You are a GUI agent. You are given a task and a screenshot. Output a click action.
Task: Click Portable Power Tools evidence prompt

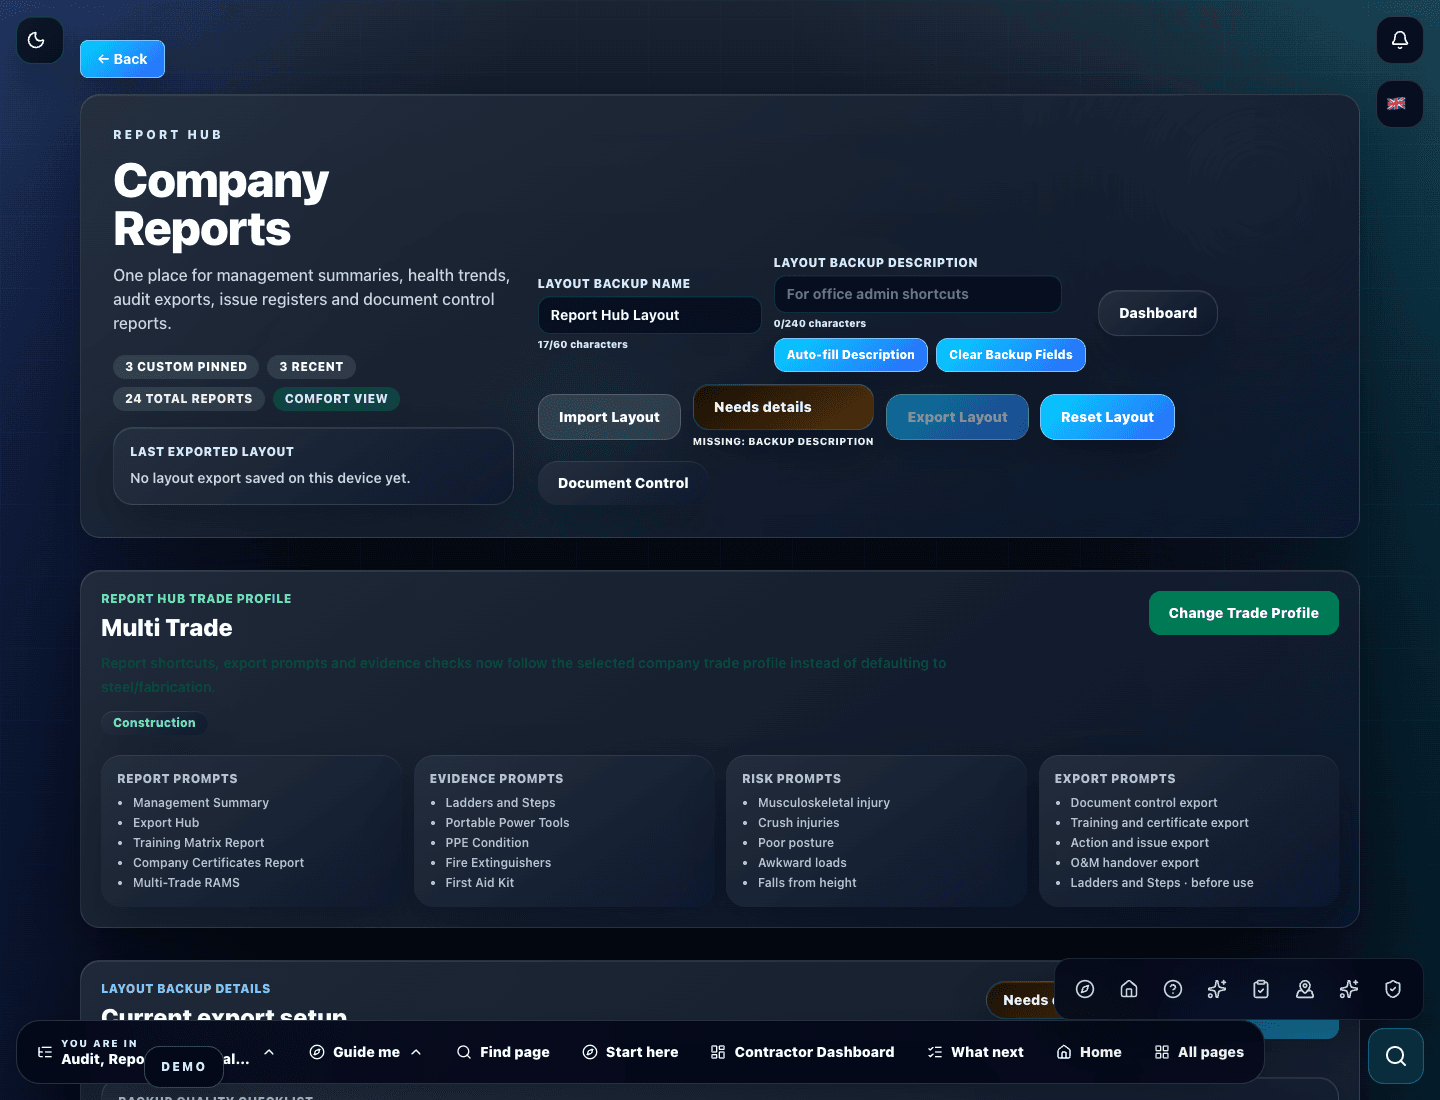coord(507,823)
